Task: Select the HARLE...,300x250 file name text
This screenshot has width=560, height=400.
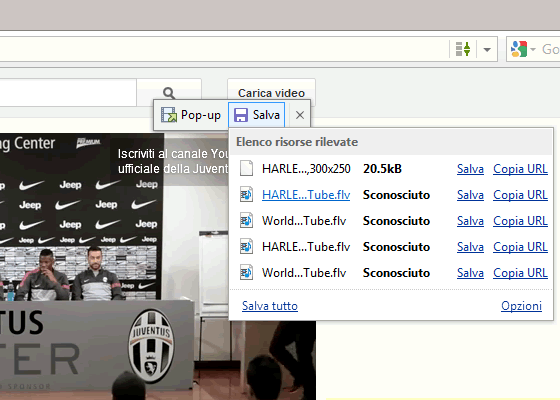Action: point(306,169)
